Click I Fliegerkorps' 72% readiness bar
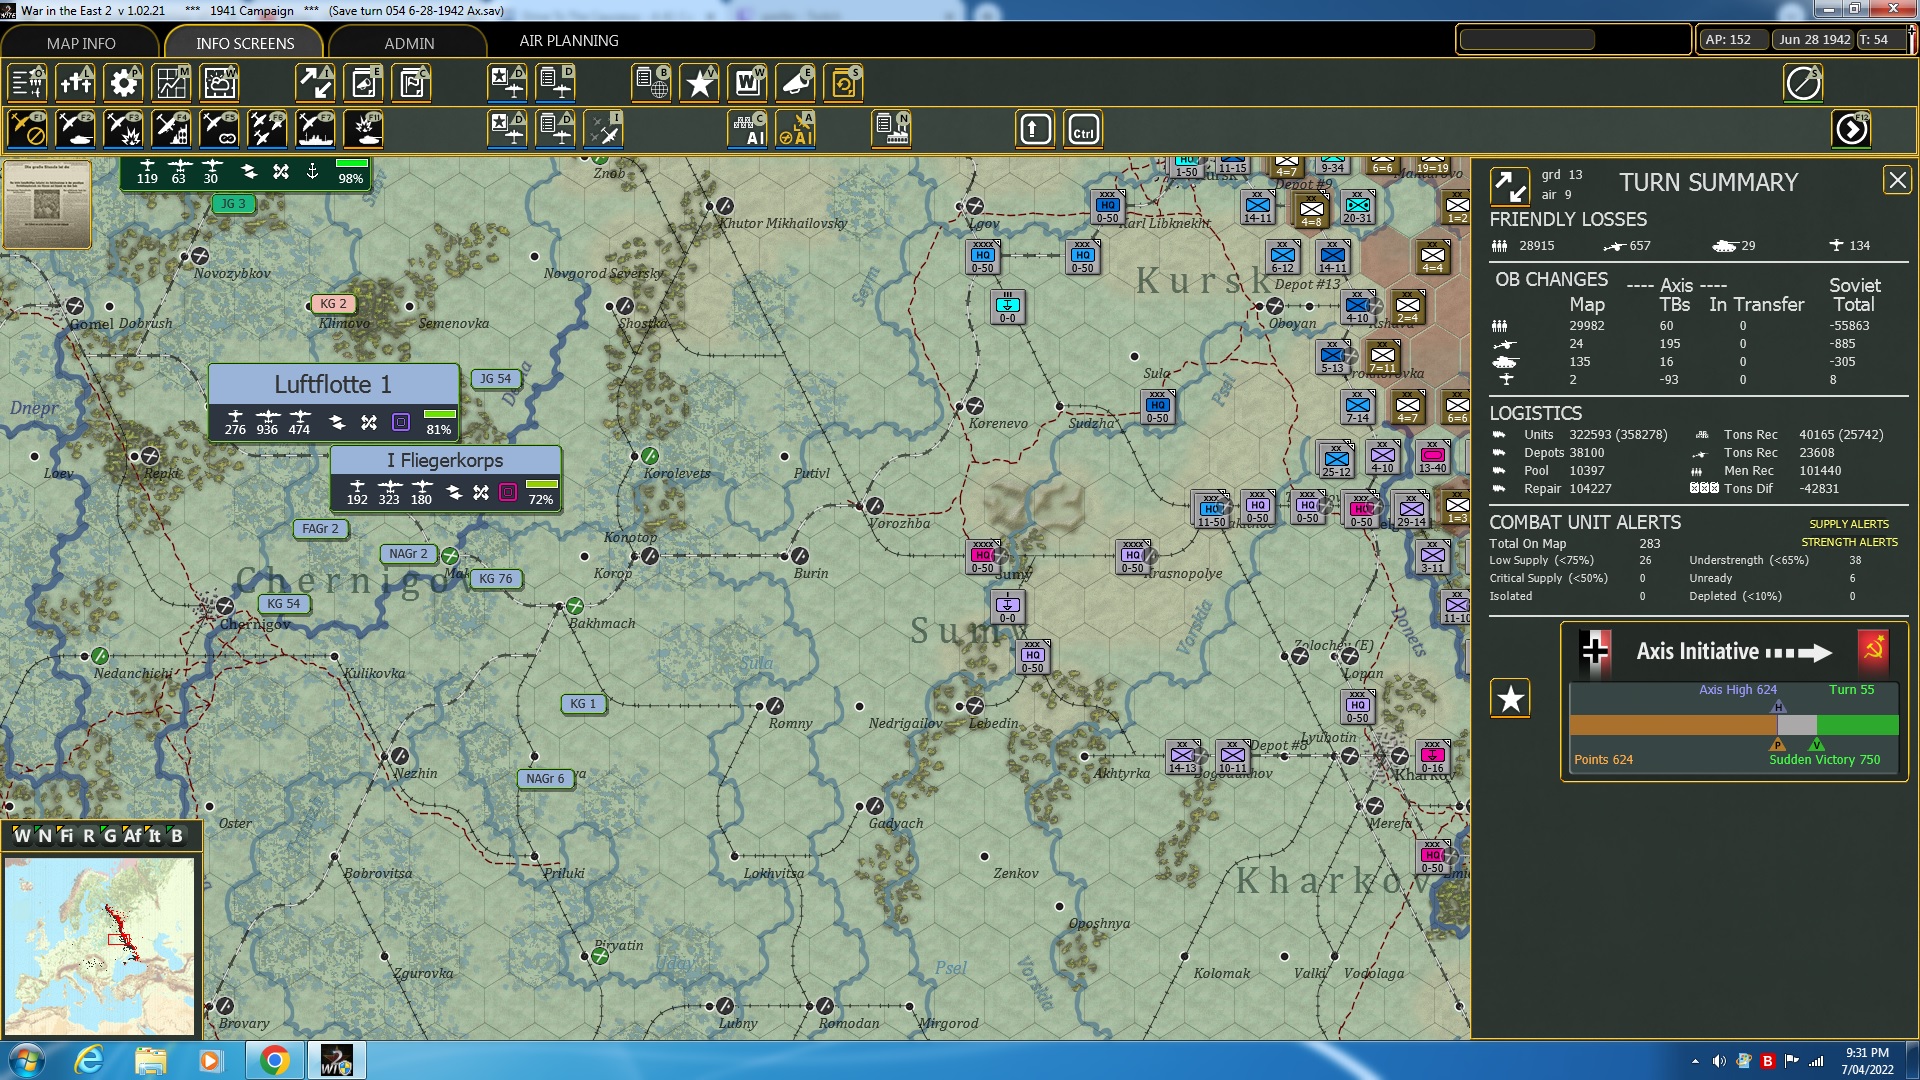The image size is (1920, 1080). [x=541, y=484]
